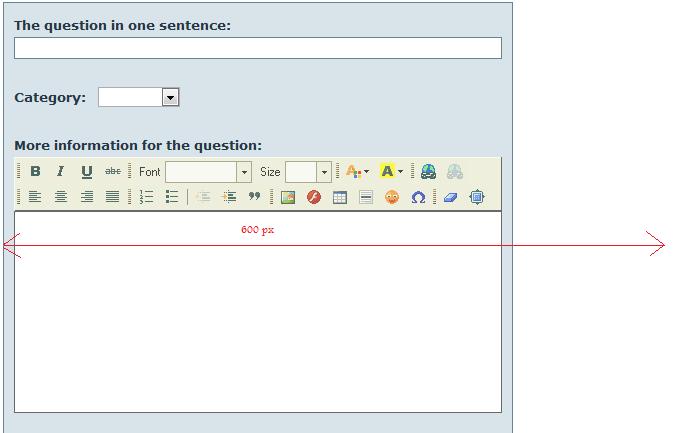Toggle bold formatting
The height and width of the screenshot is (433, 676).
pos(35,172)
